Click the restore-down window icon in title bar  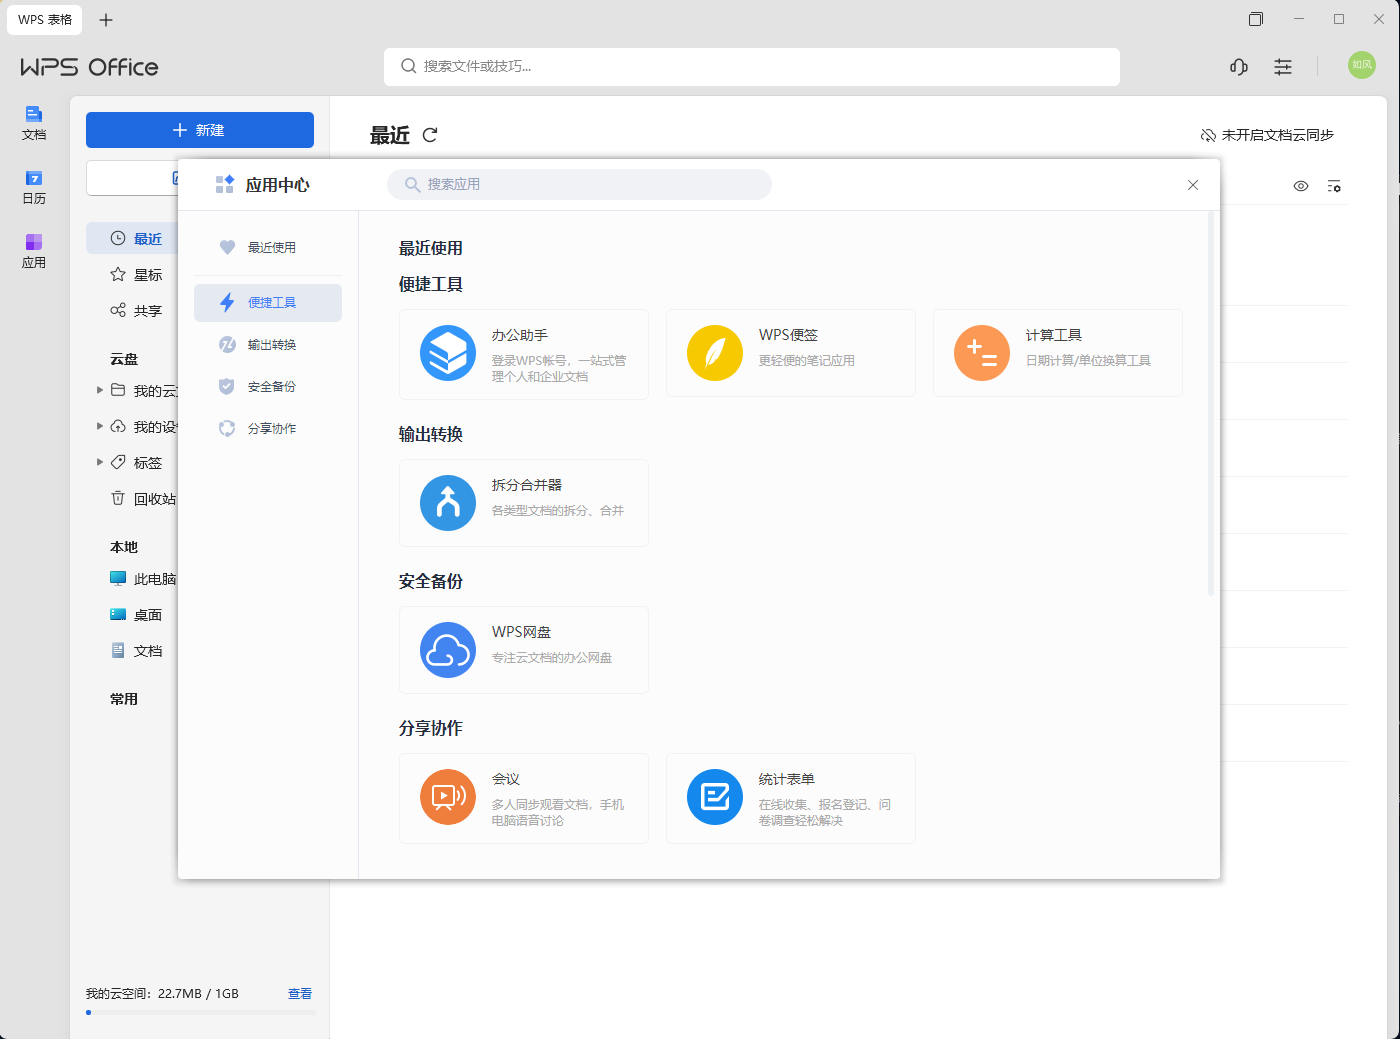pyautogui.click(x=1256, y=19)
